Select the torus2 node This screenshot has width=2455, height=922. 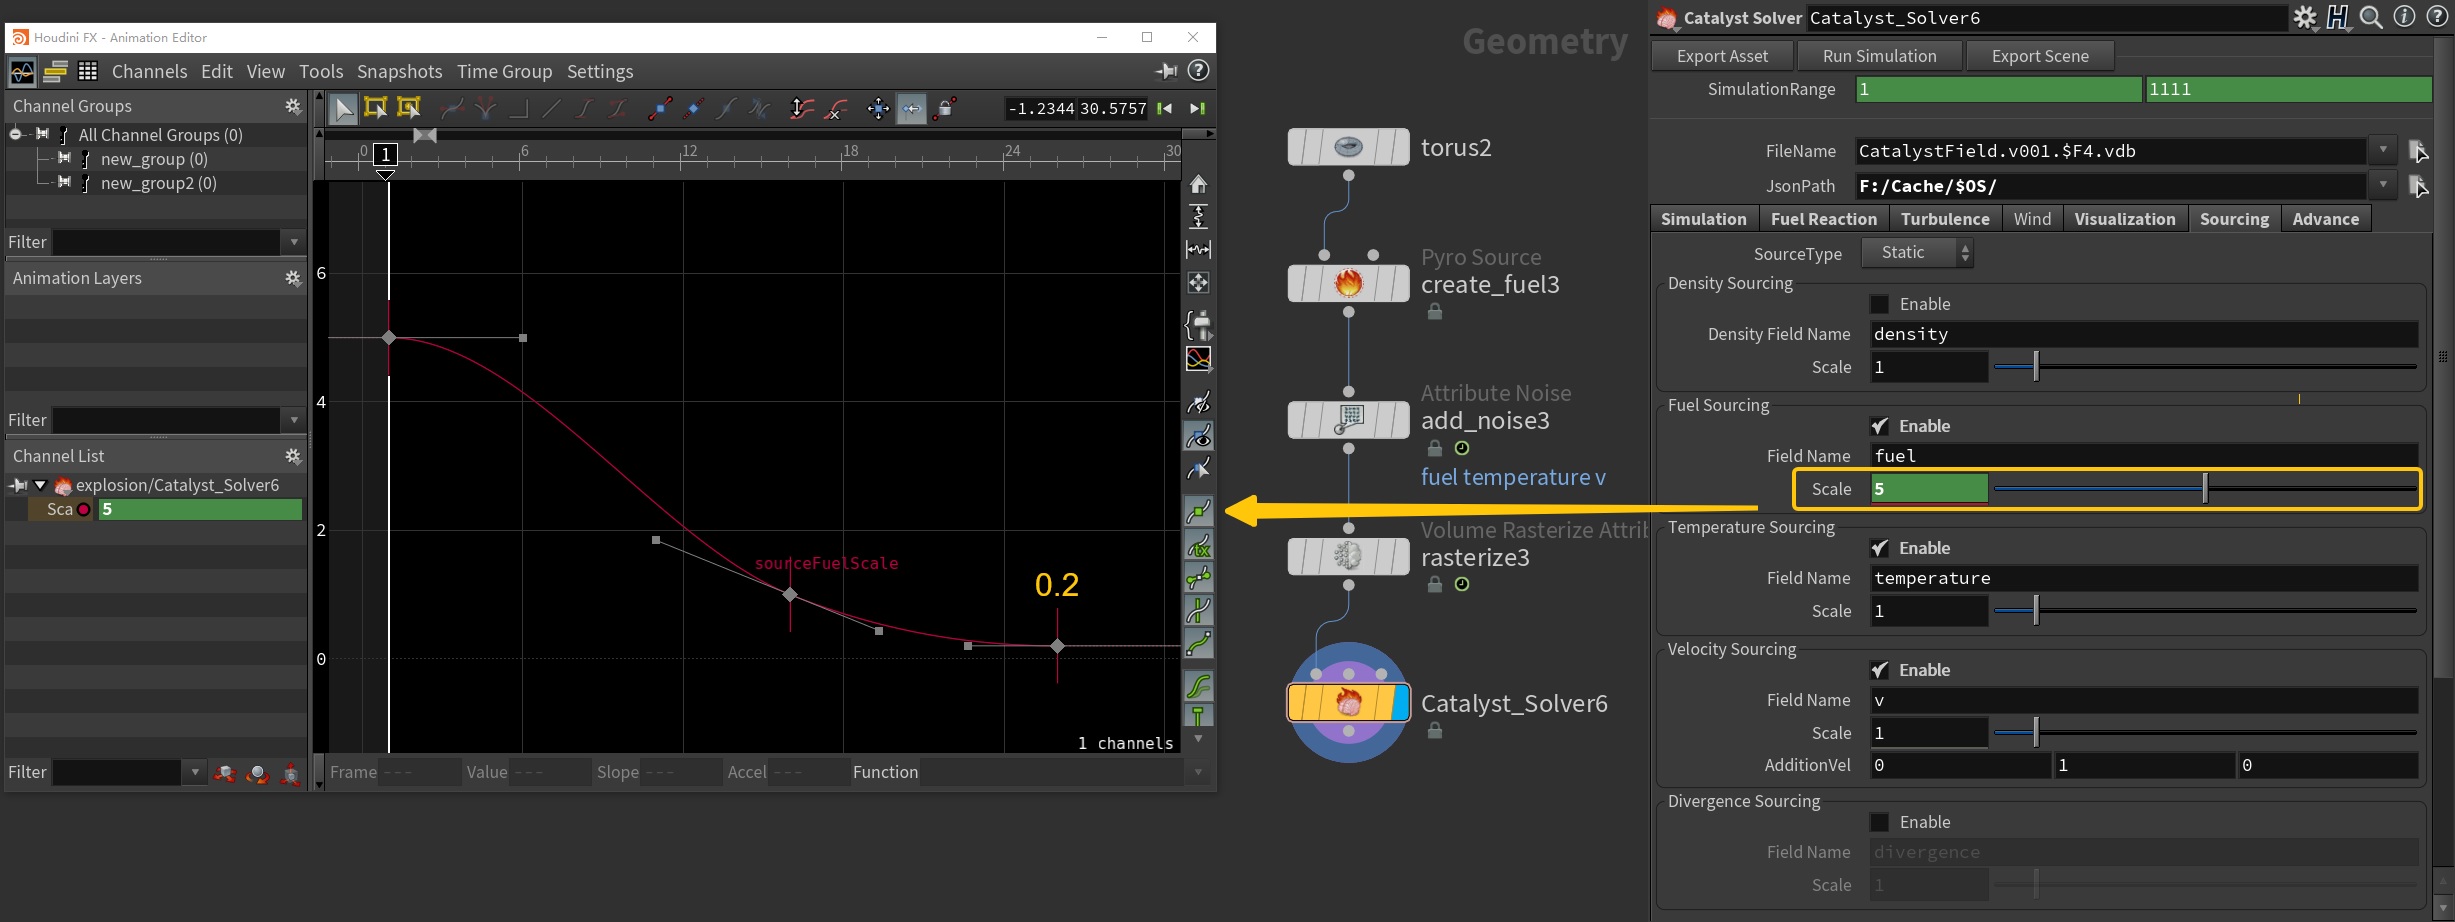point(1348,147)
